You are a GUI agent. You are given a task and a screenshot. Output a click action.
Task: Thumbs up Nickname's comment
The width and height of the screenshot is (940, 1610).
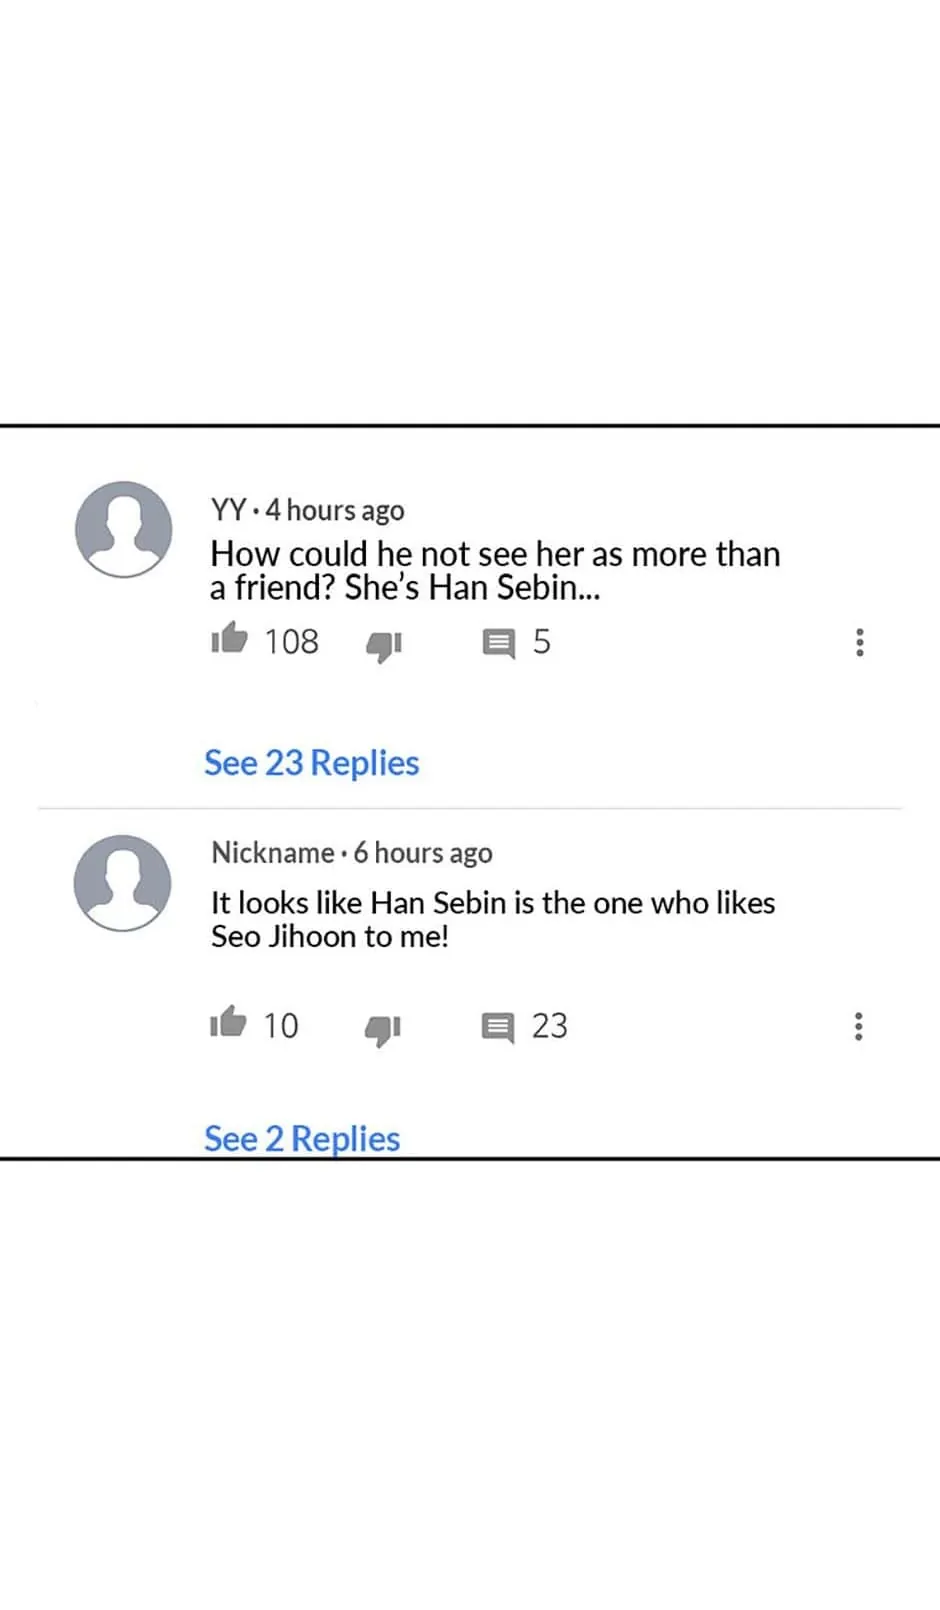tap(228, 1022)
